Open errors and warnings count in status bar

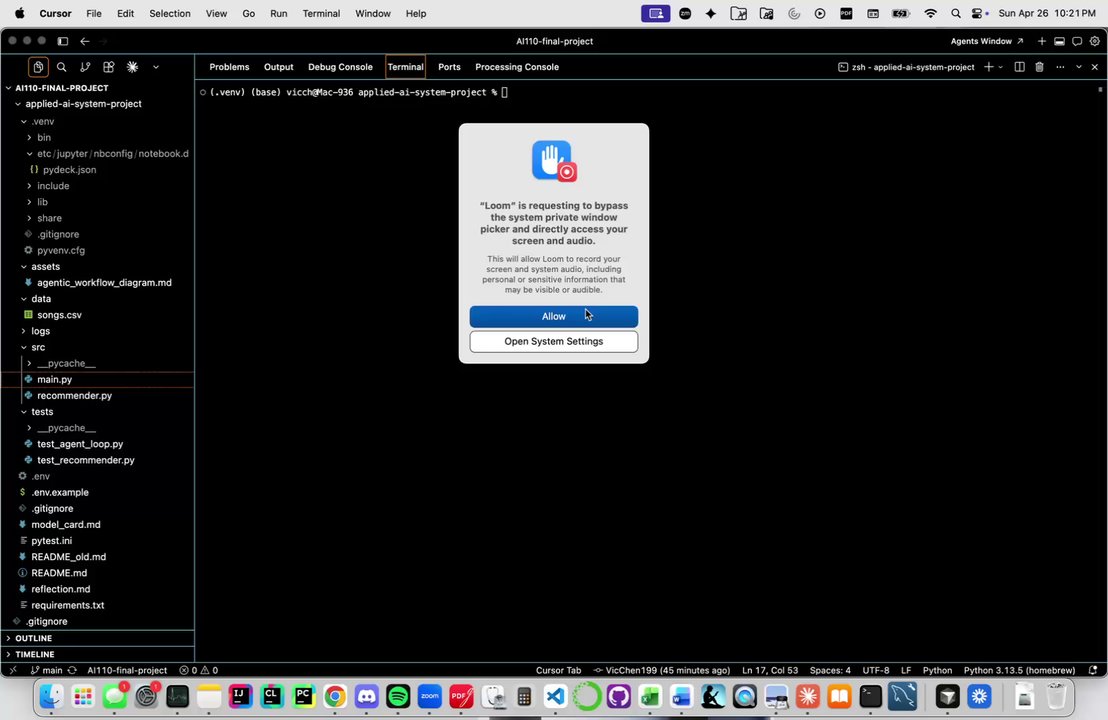point(199,670)
